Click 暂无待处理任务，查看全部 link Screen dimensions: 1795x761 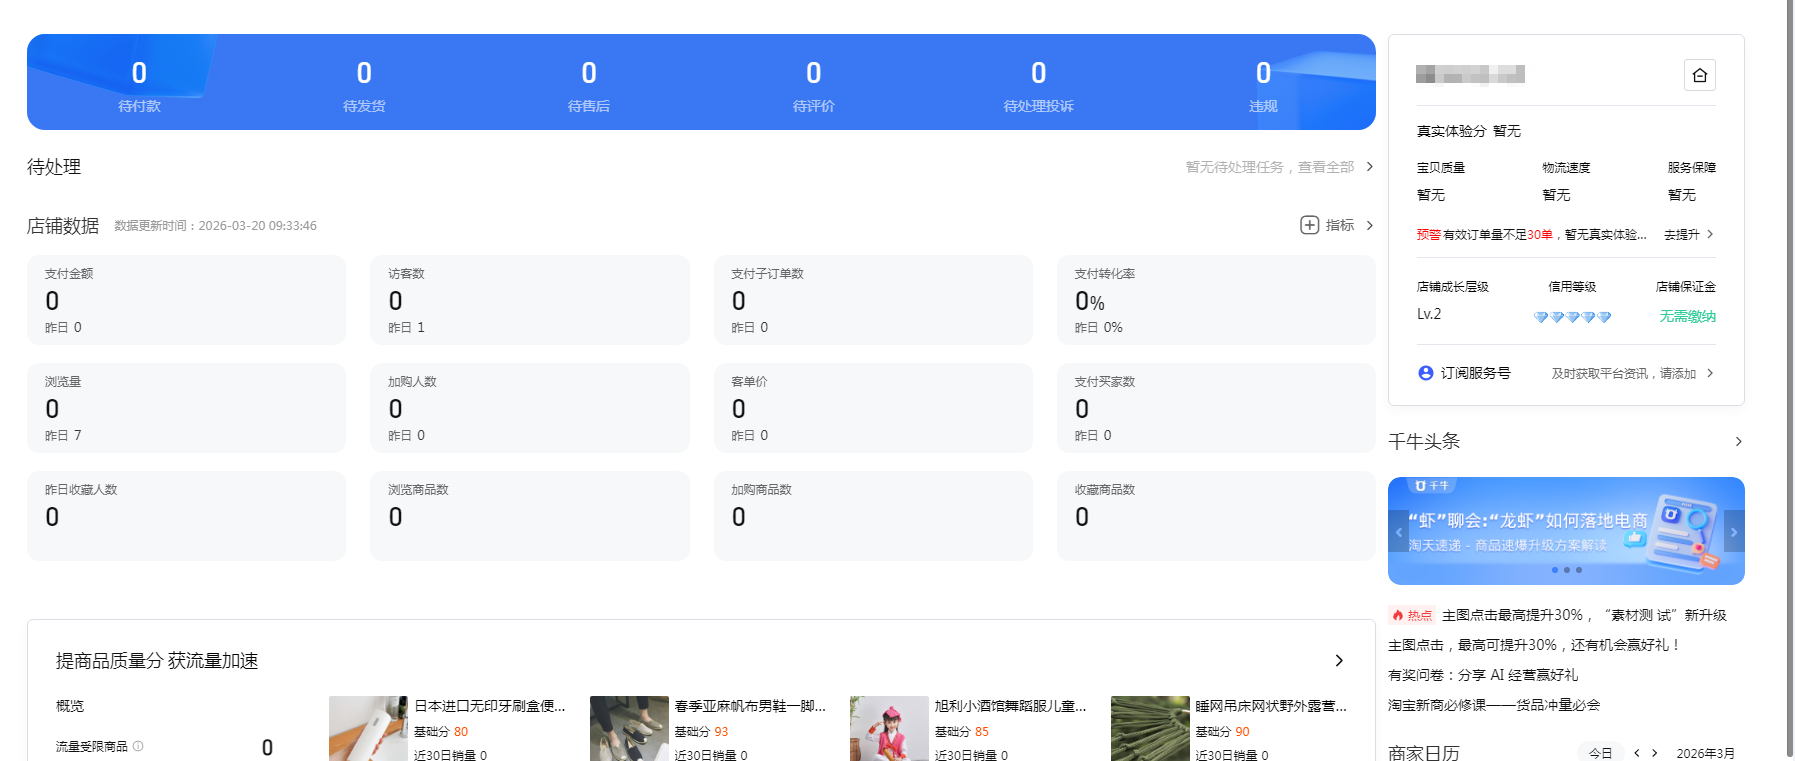(1270, 167)
